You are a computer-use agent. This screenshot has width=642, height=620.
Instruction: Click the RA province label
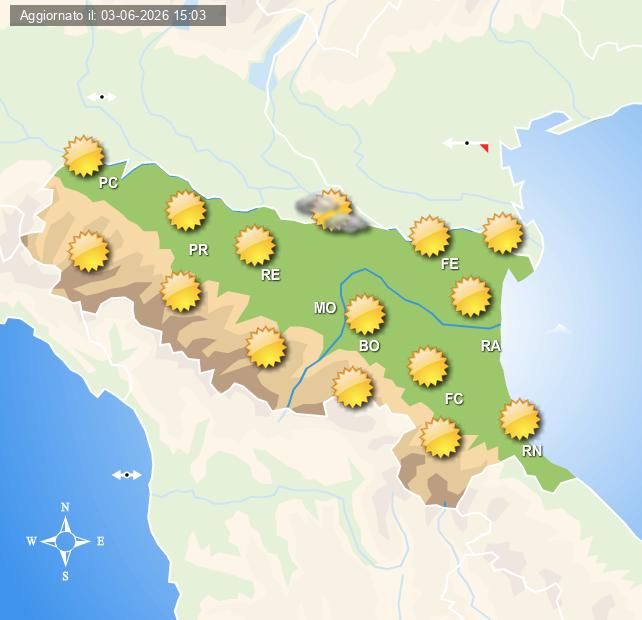pos(491,346)
